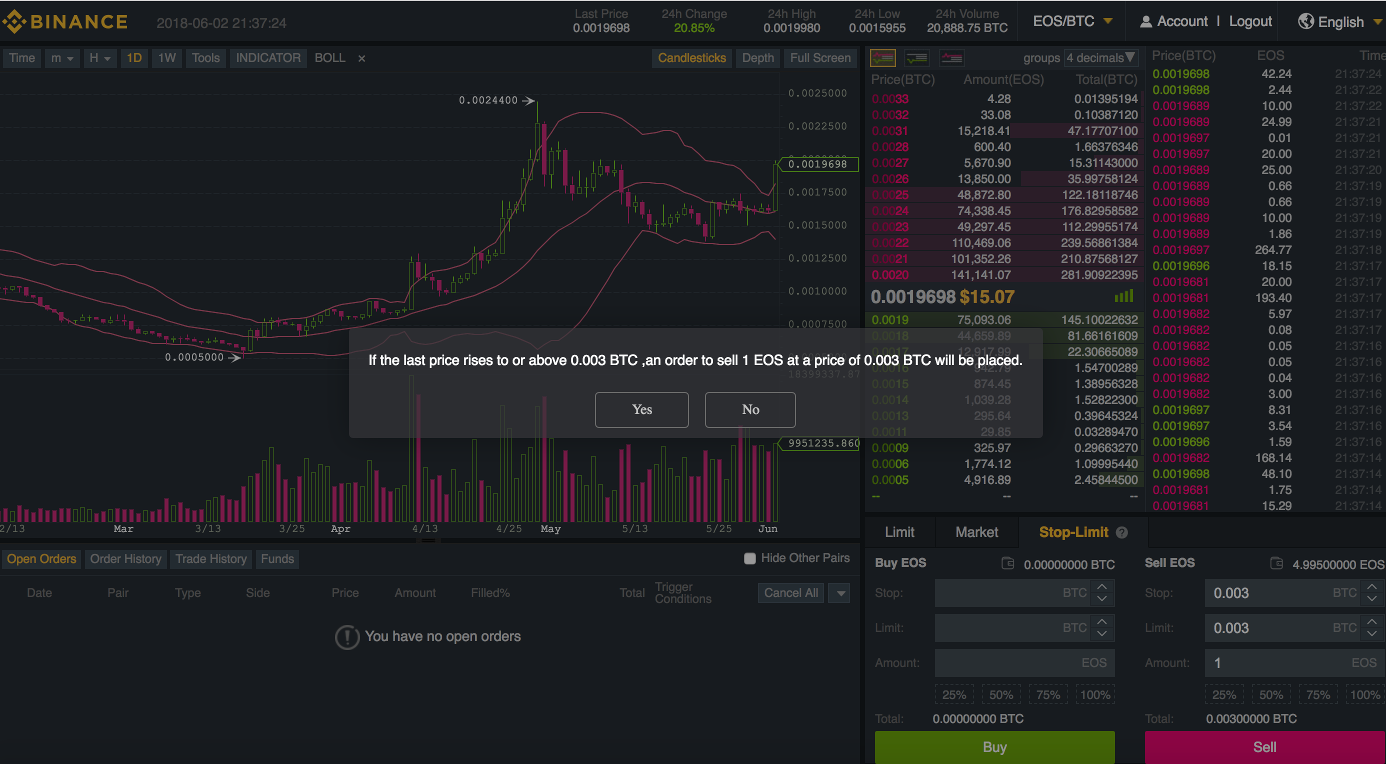Show buy orders only order book view
The width and height of the screenshot is (1386, 764).
point(917,58)
